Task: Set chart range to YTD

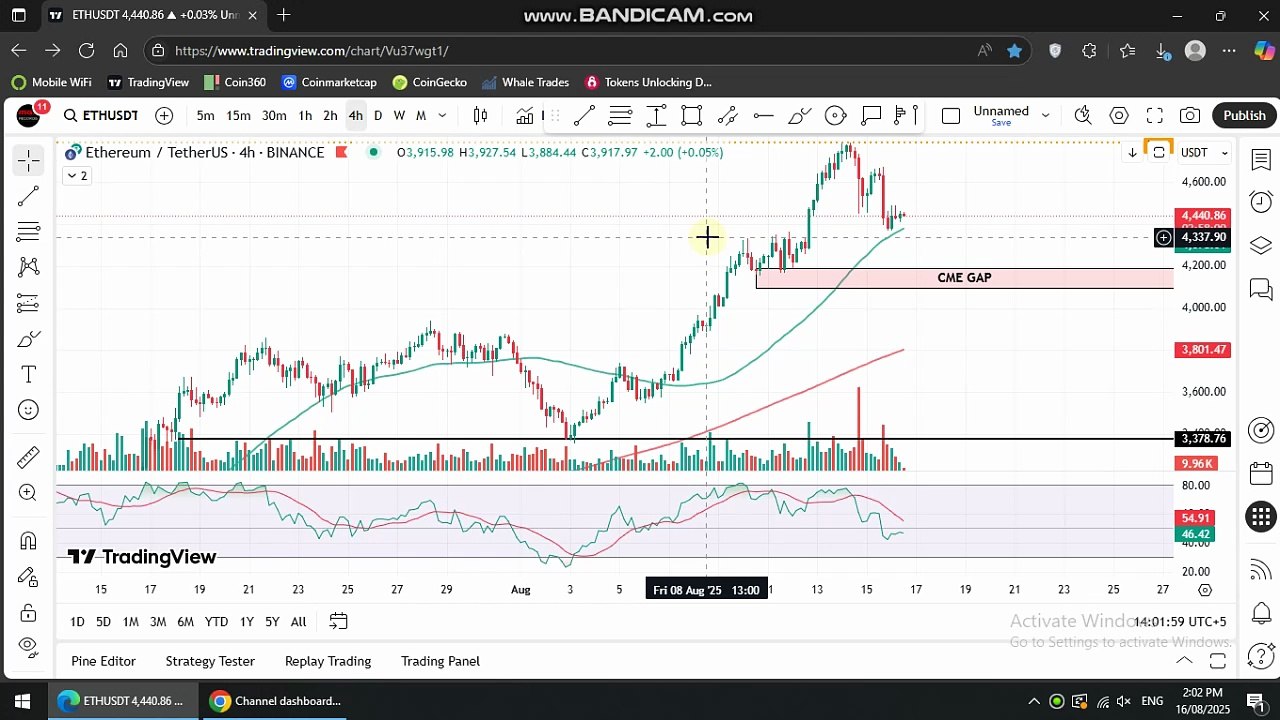Action: coord(216,622)
